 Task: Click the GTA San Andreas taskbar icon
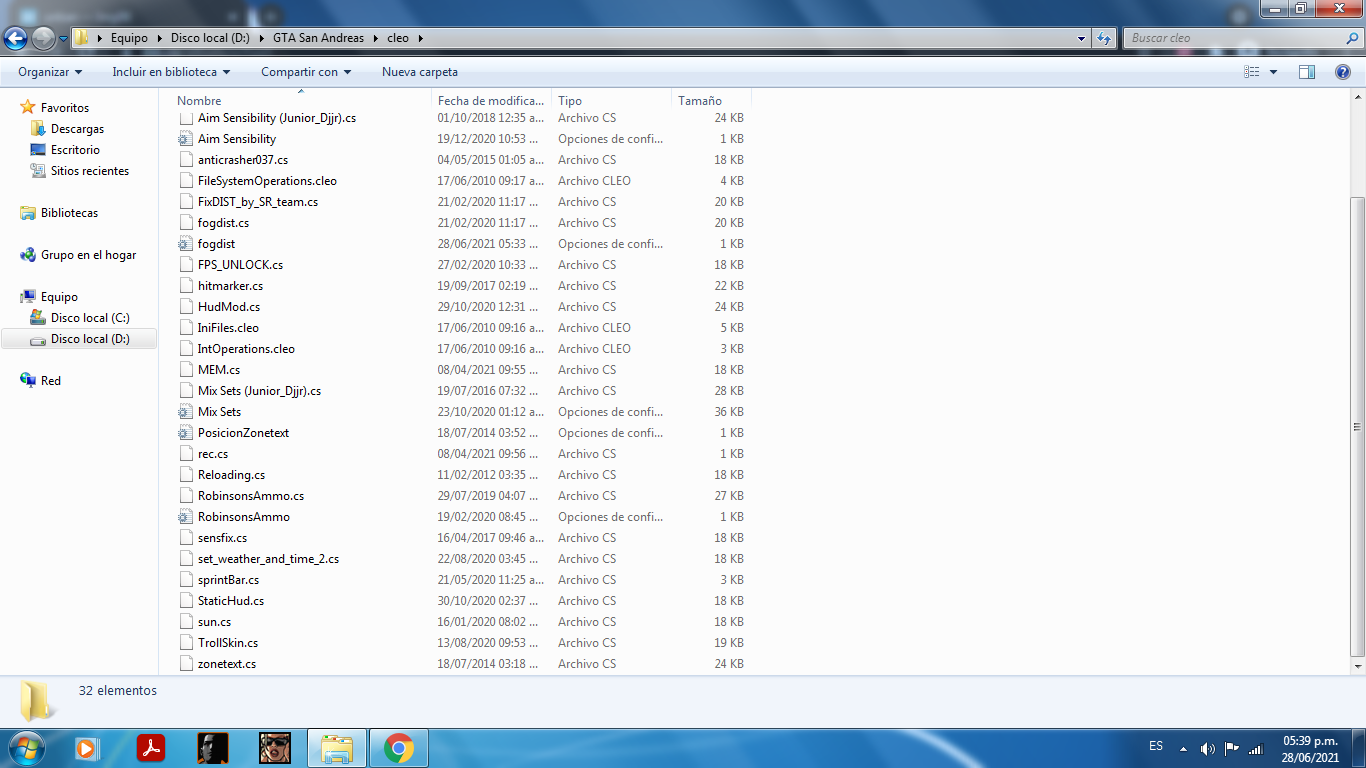pyautogui.click(x=275, y=748)
